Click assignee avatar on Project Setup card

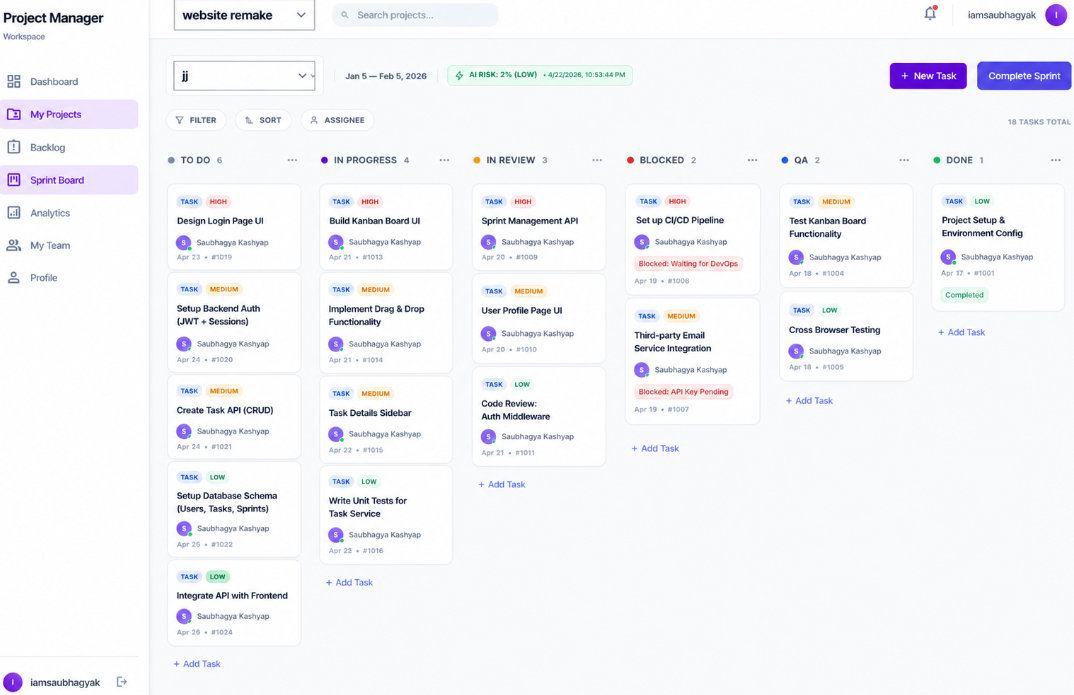coord(948,257)
